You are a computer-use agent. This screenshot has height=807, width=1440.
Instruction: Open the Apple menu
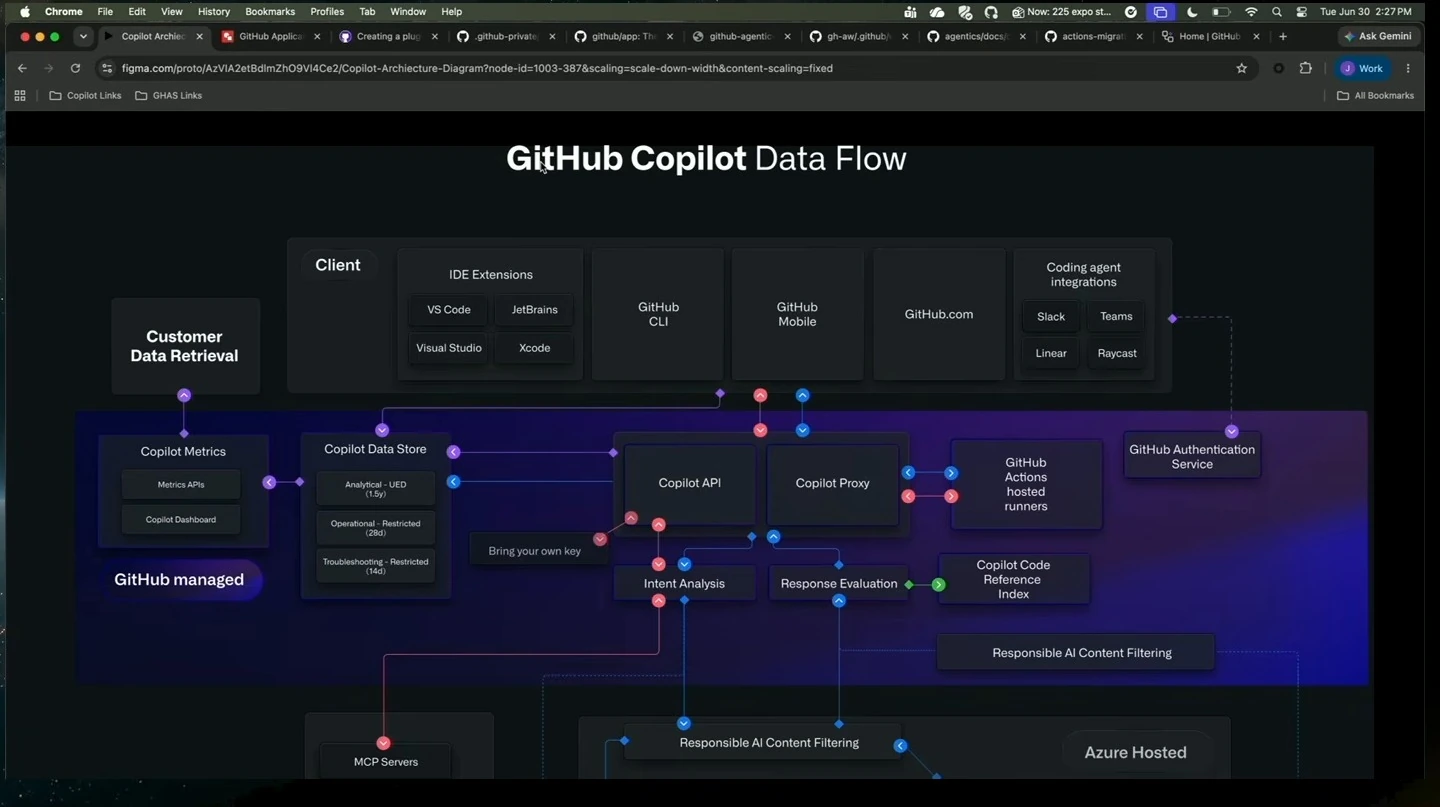coord(24,12)
